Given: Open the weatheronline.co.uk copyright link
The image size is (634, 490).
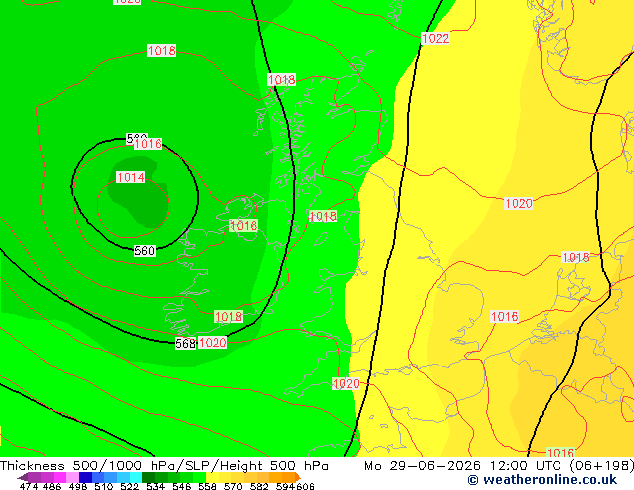Looking at the screenshot, I should pyautogui.click(x=542, y=480).
